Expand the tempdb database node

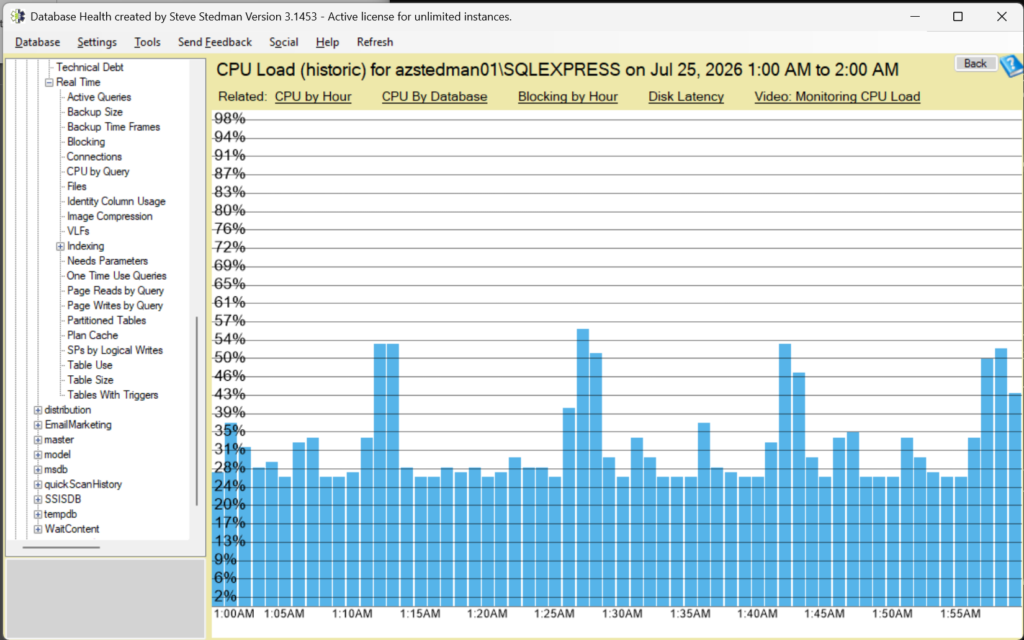(38, 515)
